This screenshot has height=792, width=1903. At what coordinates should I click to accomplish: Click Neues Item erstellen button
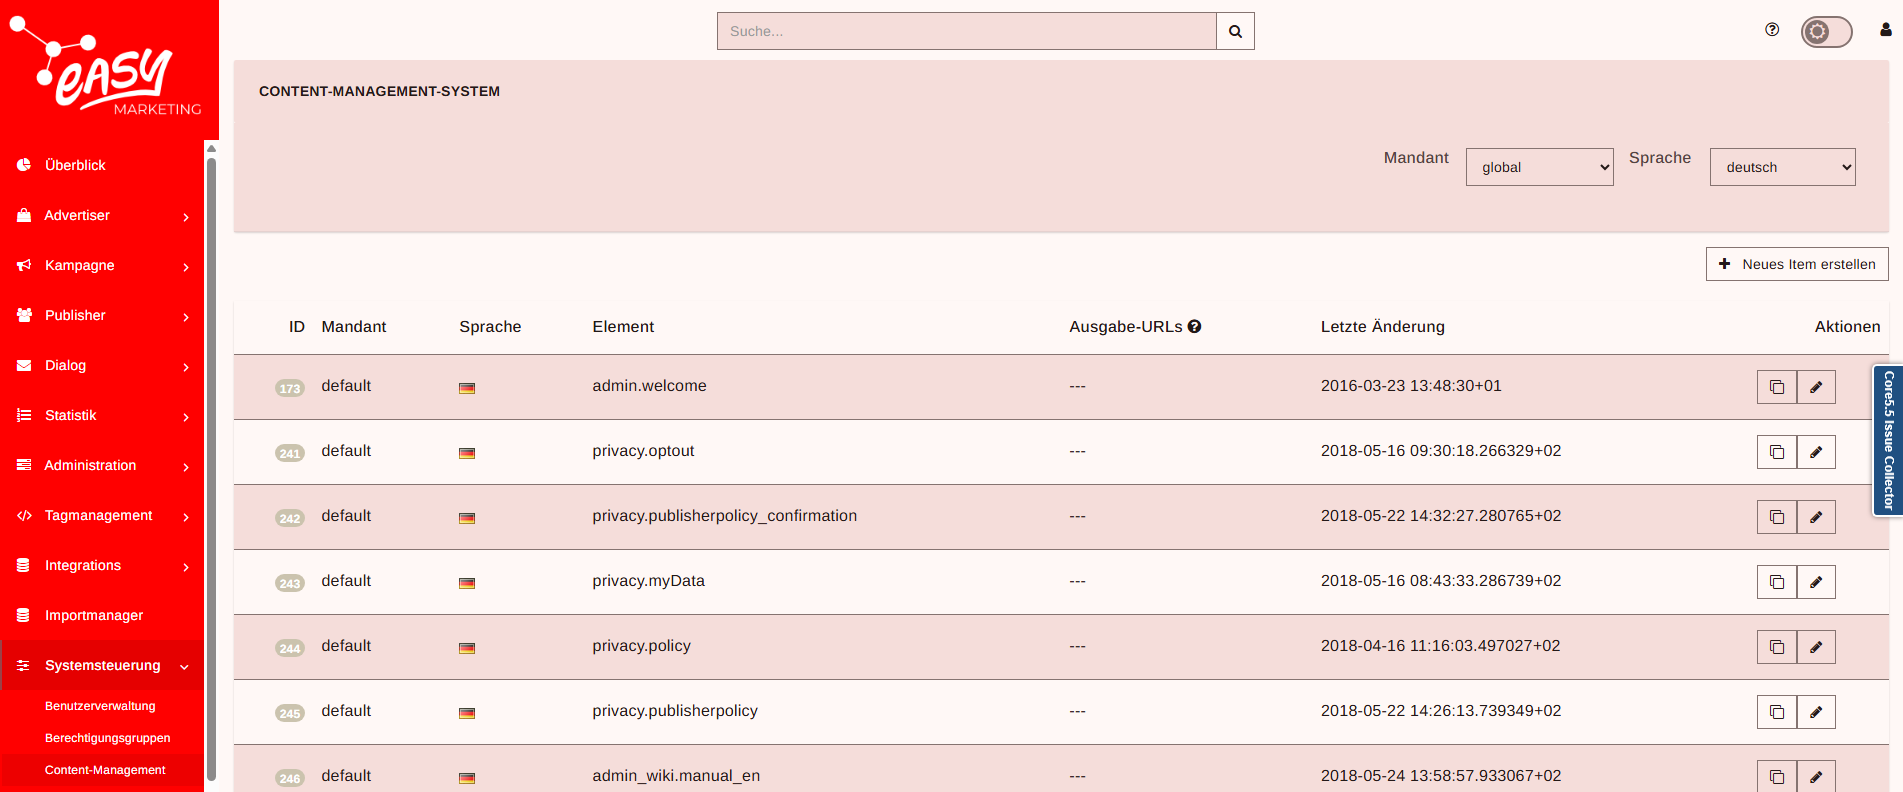coord(1796,264)
